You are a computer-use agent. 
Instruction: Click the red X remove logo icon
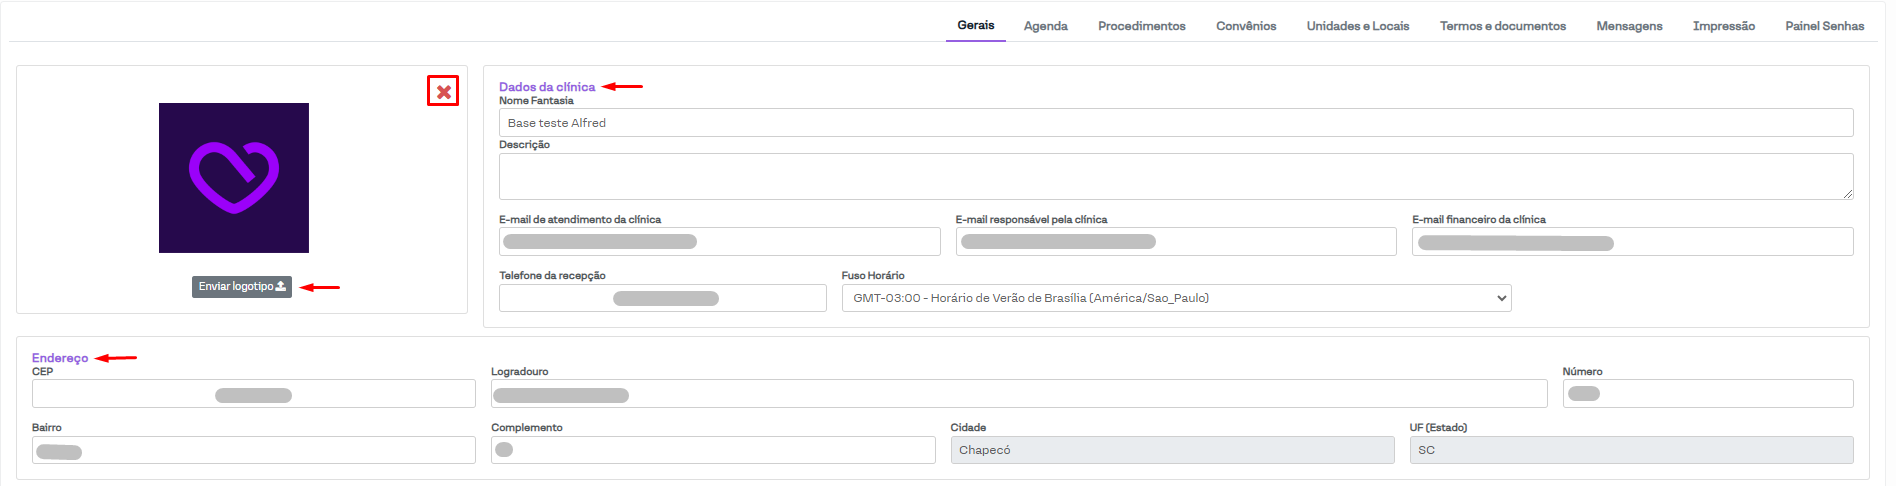[443, 91]
